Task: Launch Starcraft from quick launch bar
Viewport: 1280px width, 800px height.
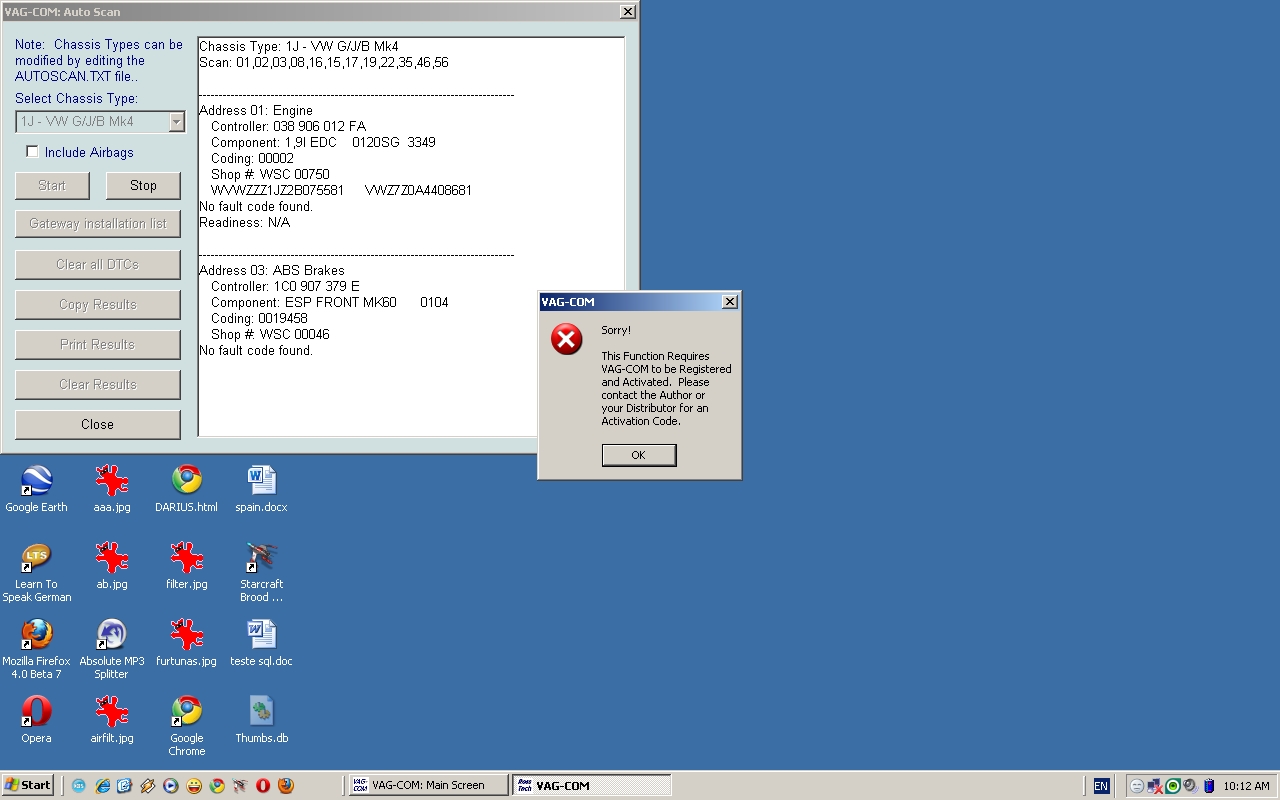Action: click(x=240, y=786)
